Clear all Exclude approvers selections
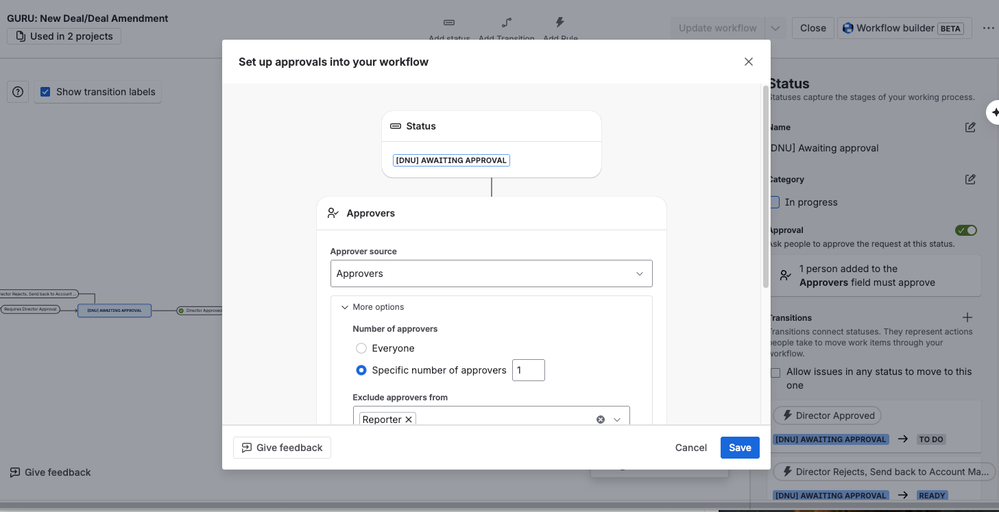 click(x=600, y=420)
